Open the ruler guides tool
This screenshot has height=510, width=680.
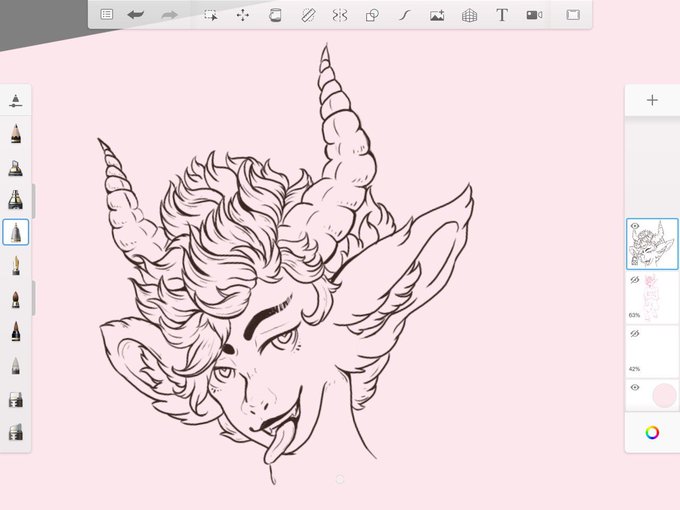tap(308, 15)
